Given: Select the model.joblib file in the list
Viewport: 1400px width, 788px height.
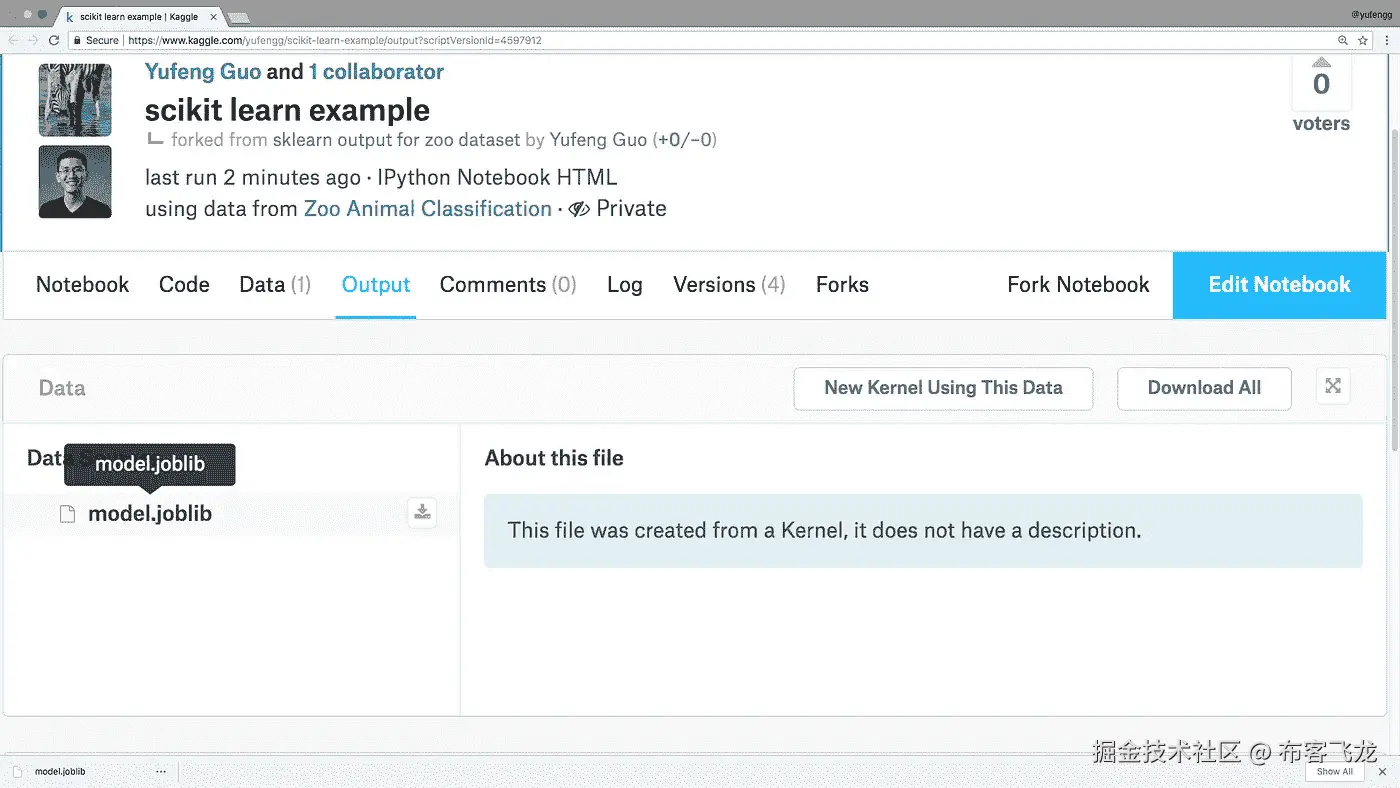Looking at the screenshot, I should click(x=150, y=514).
